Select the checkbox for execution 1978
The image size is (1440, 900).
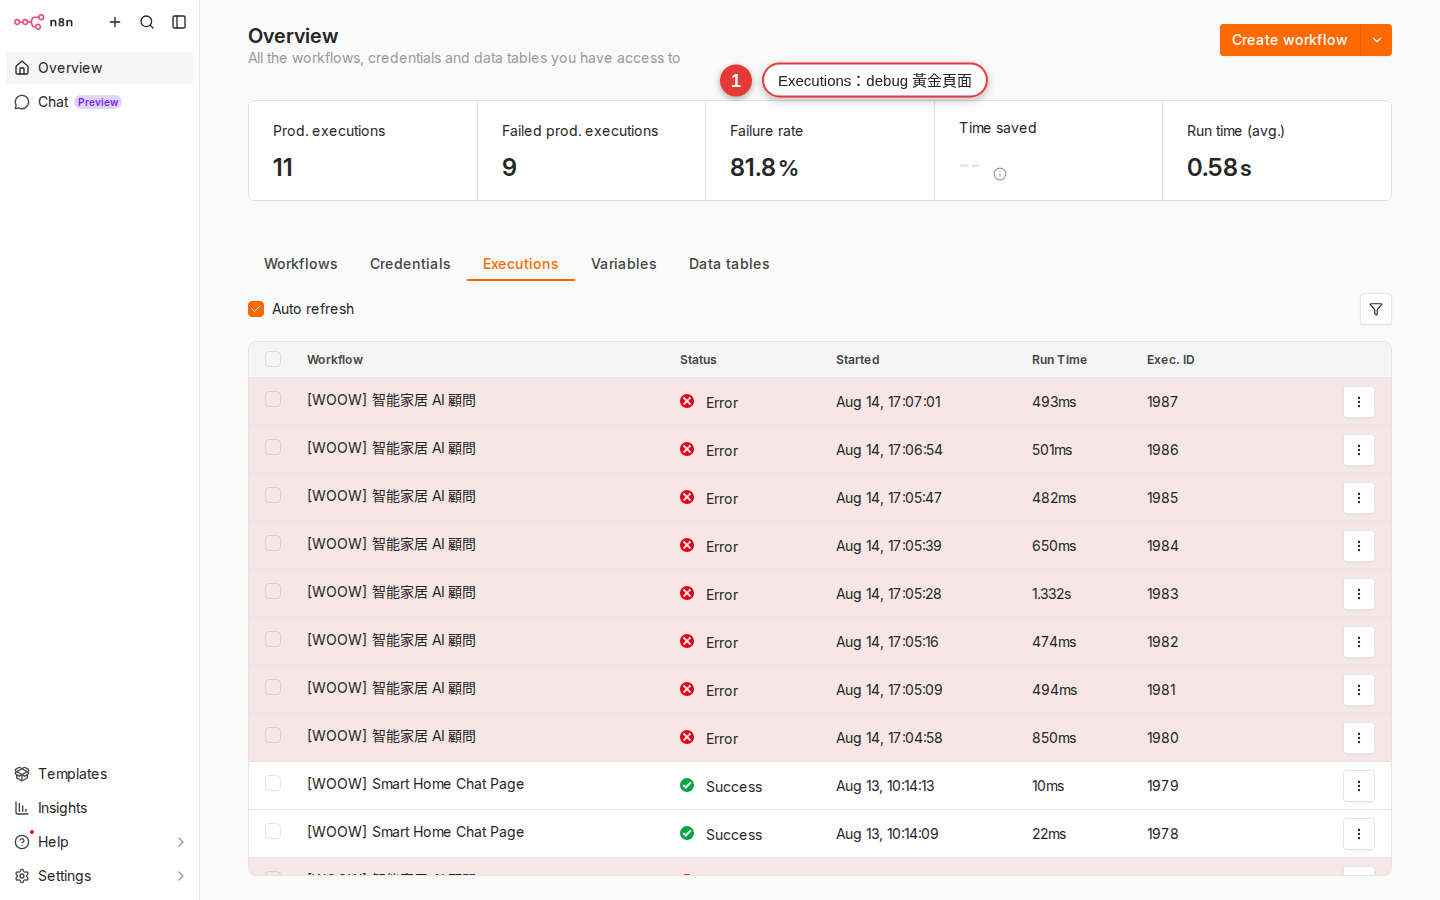click(273, 831)
